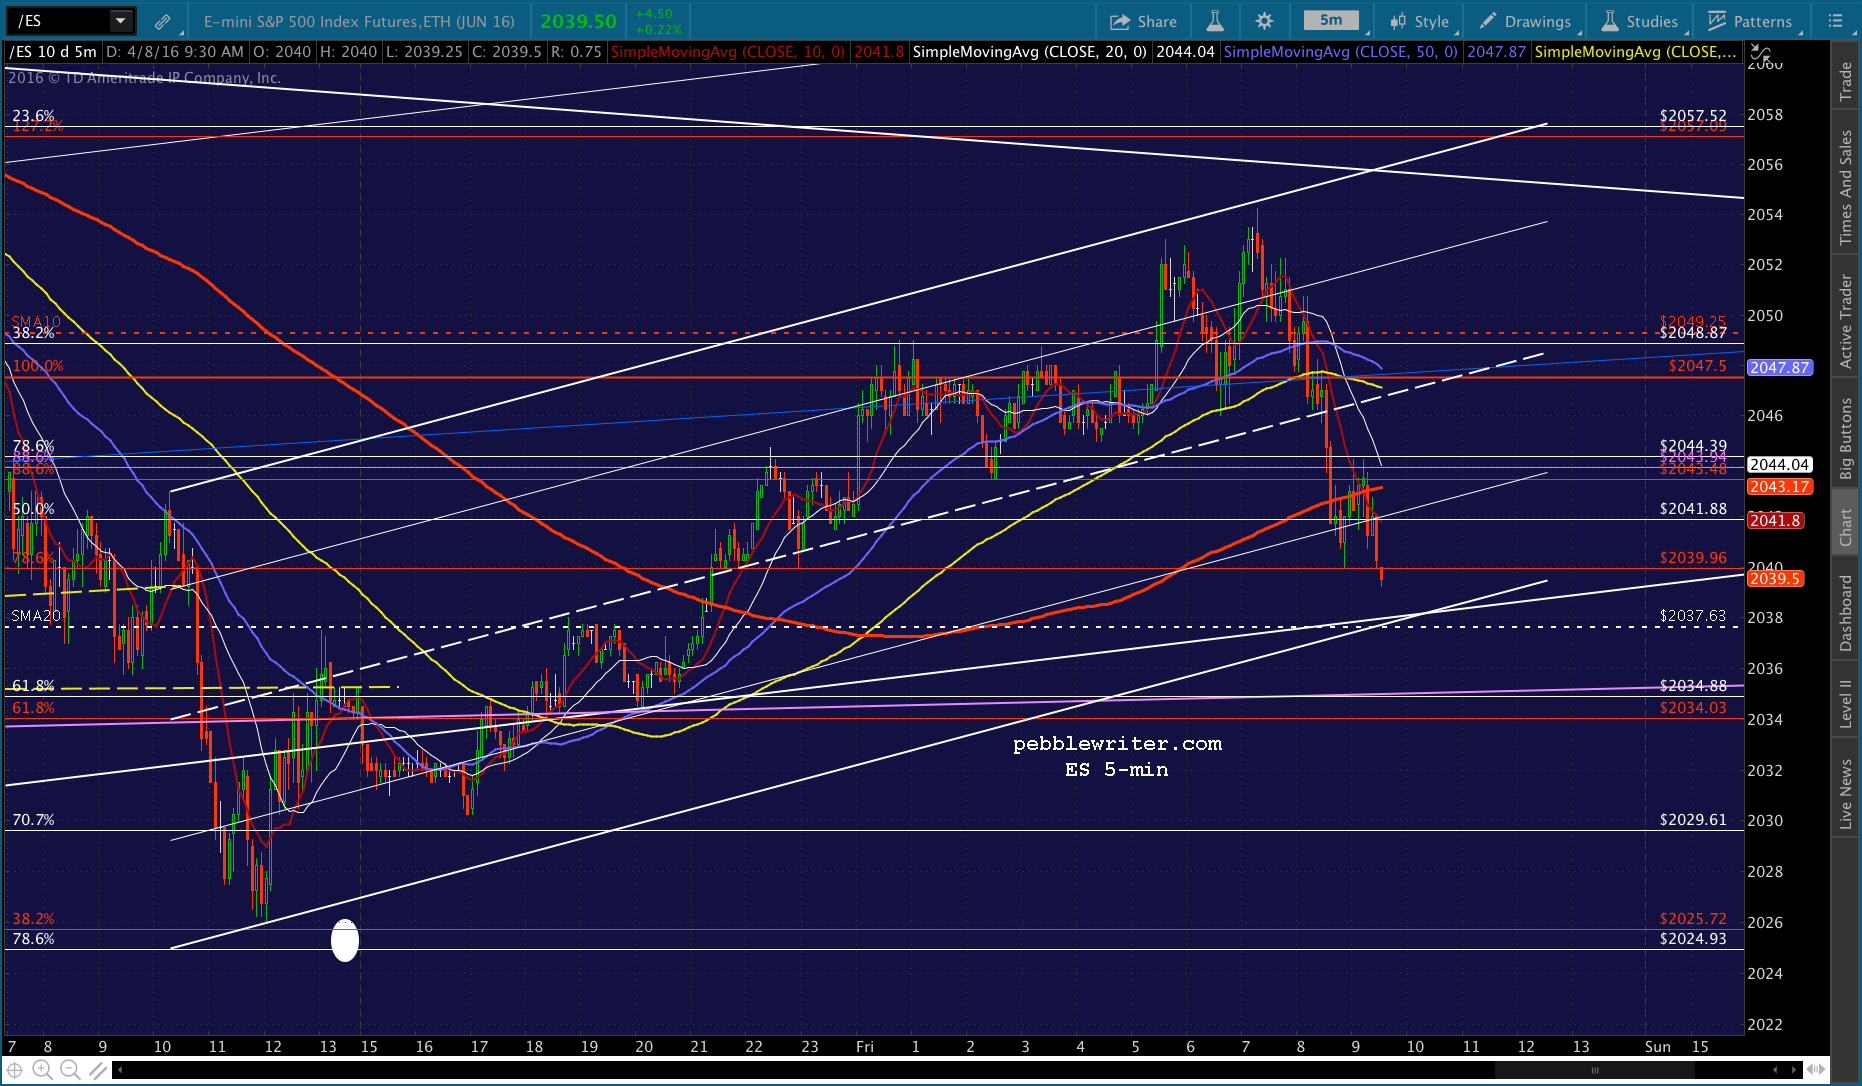Screen dimensions: 1862x1086
Task: Open the Times And Sales sidebar tab
Action: coord(1846,187)
